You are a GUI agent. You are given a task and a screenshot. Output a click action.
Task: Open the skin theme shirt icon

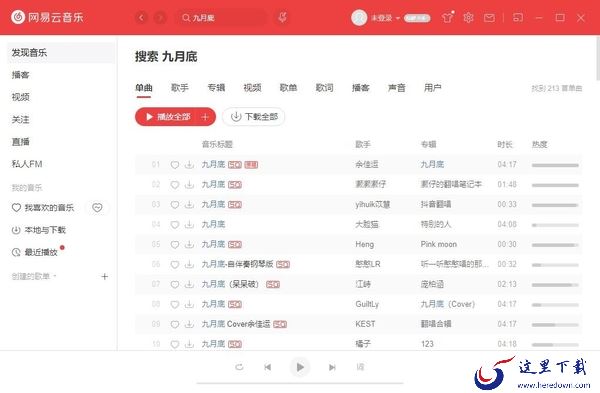click(x=447, y=18)
